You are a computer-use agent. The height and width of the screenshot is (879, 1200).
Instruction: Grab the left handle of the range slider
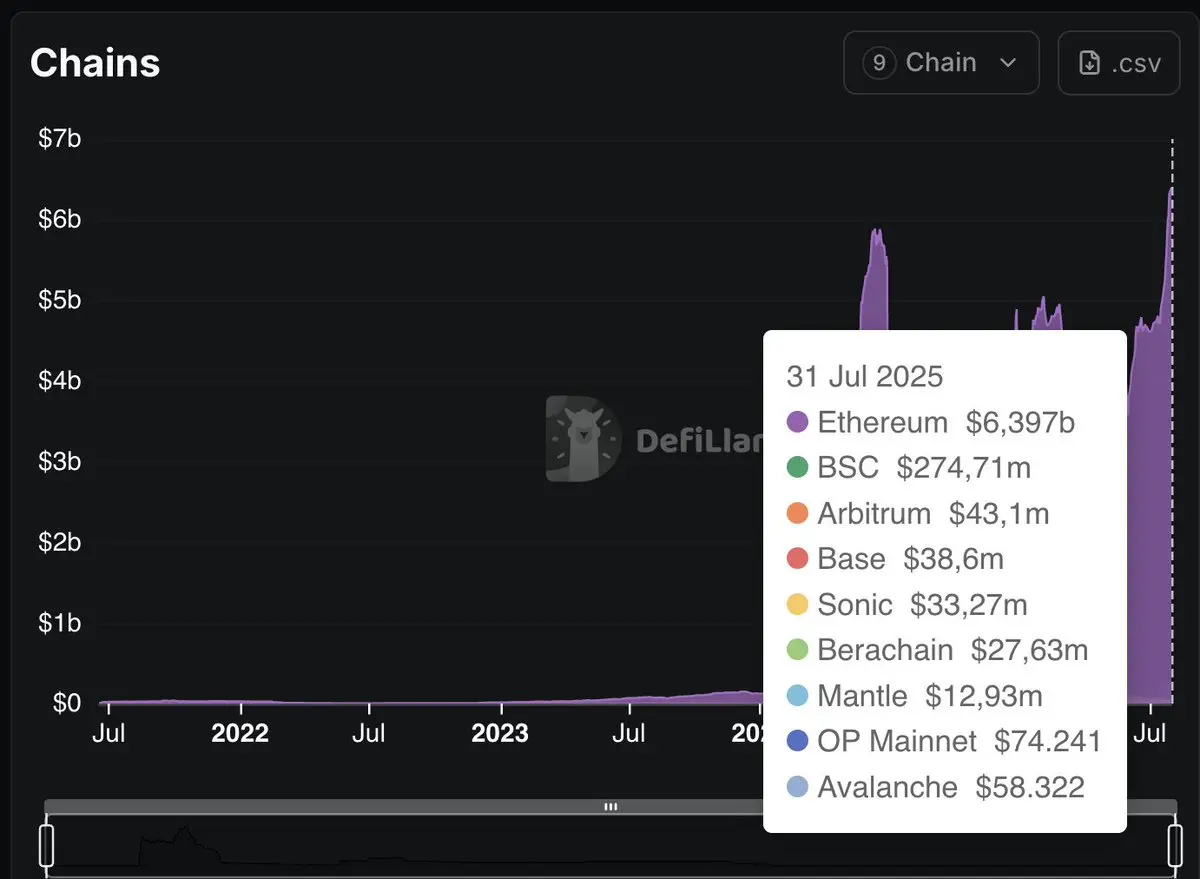tap(46, 845)
